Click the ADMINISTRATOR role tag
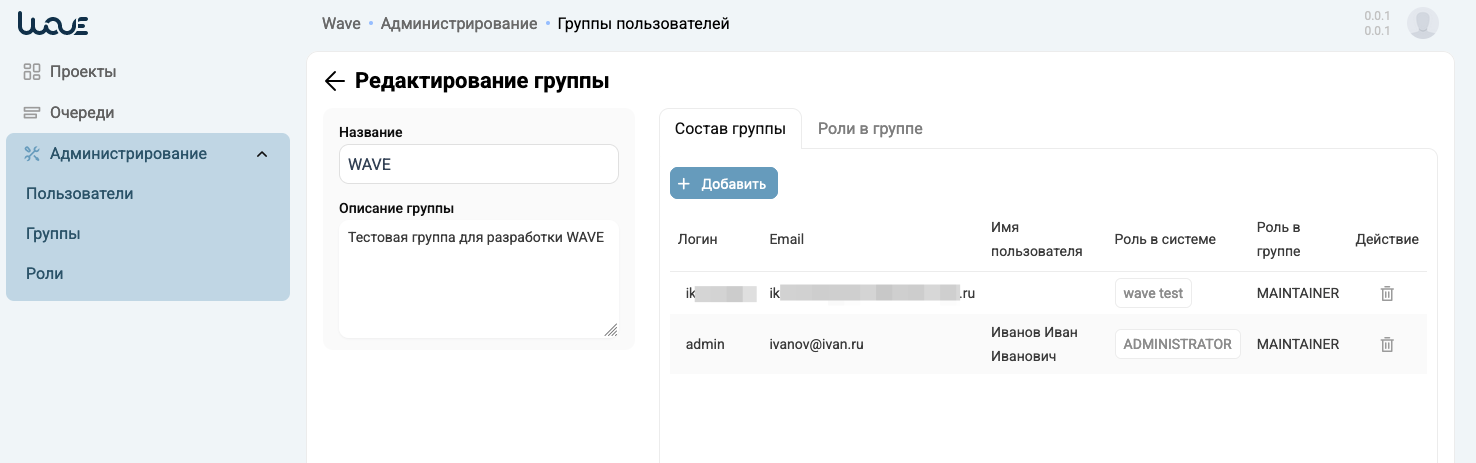The image size is (1476, 463). tap(1177, 344)
